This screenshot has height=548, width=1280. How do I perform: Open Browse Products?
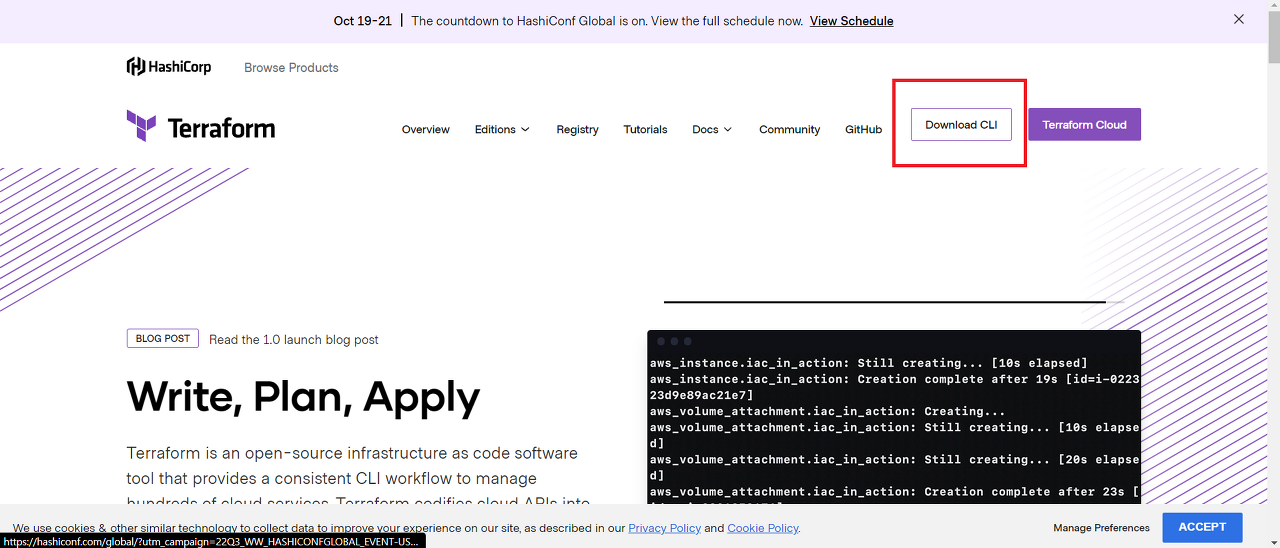tap(291, 68)
